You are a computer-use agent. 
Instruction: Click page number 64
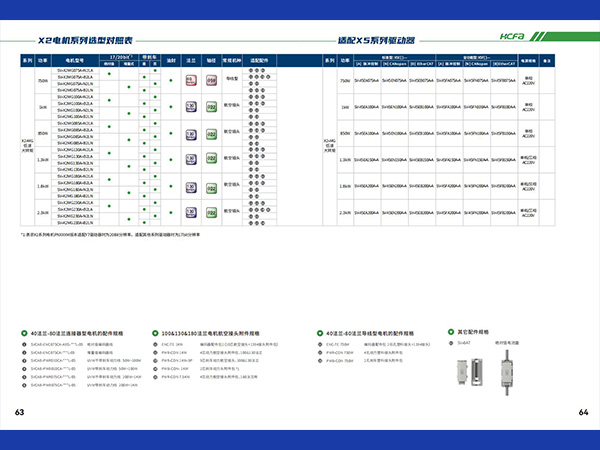[x=583, y=412]
